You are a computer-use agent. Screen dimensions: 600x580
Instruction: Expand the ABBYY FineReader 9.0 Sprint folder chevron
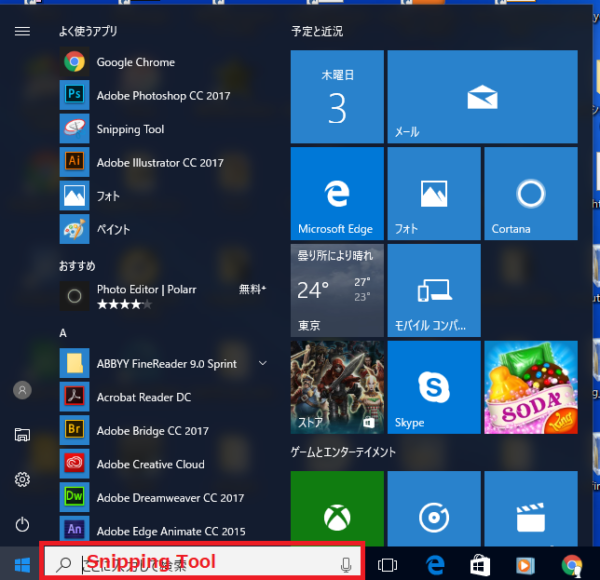pos(262,363)
